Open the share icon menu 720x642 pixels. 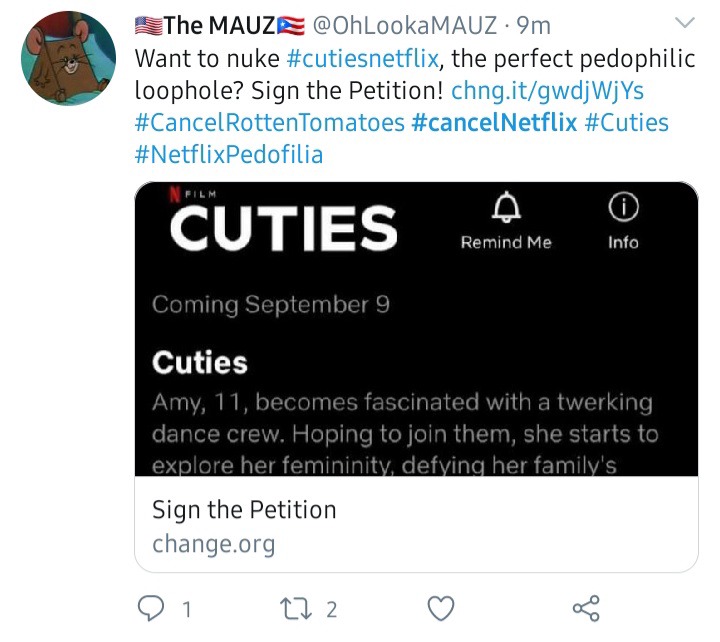pos(585,607)
